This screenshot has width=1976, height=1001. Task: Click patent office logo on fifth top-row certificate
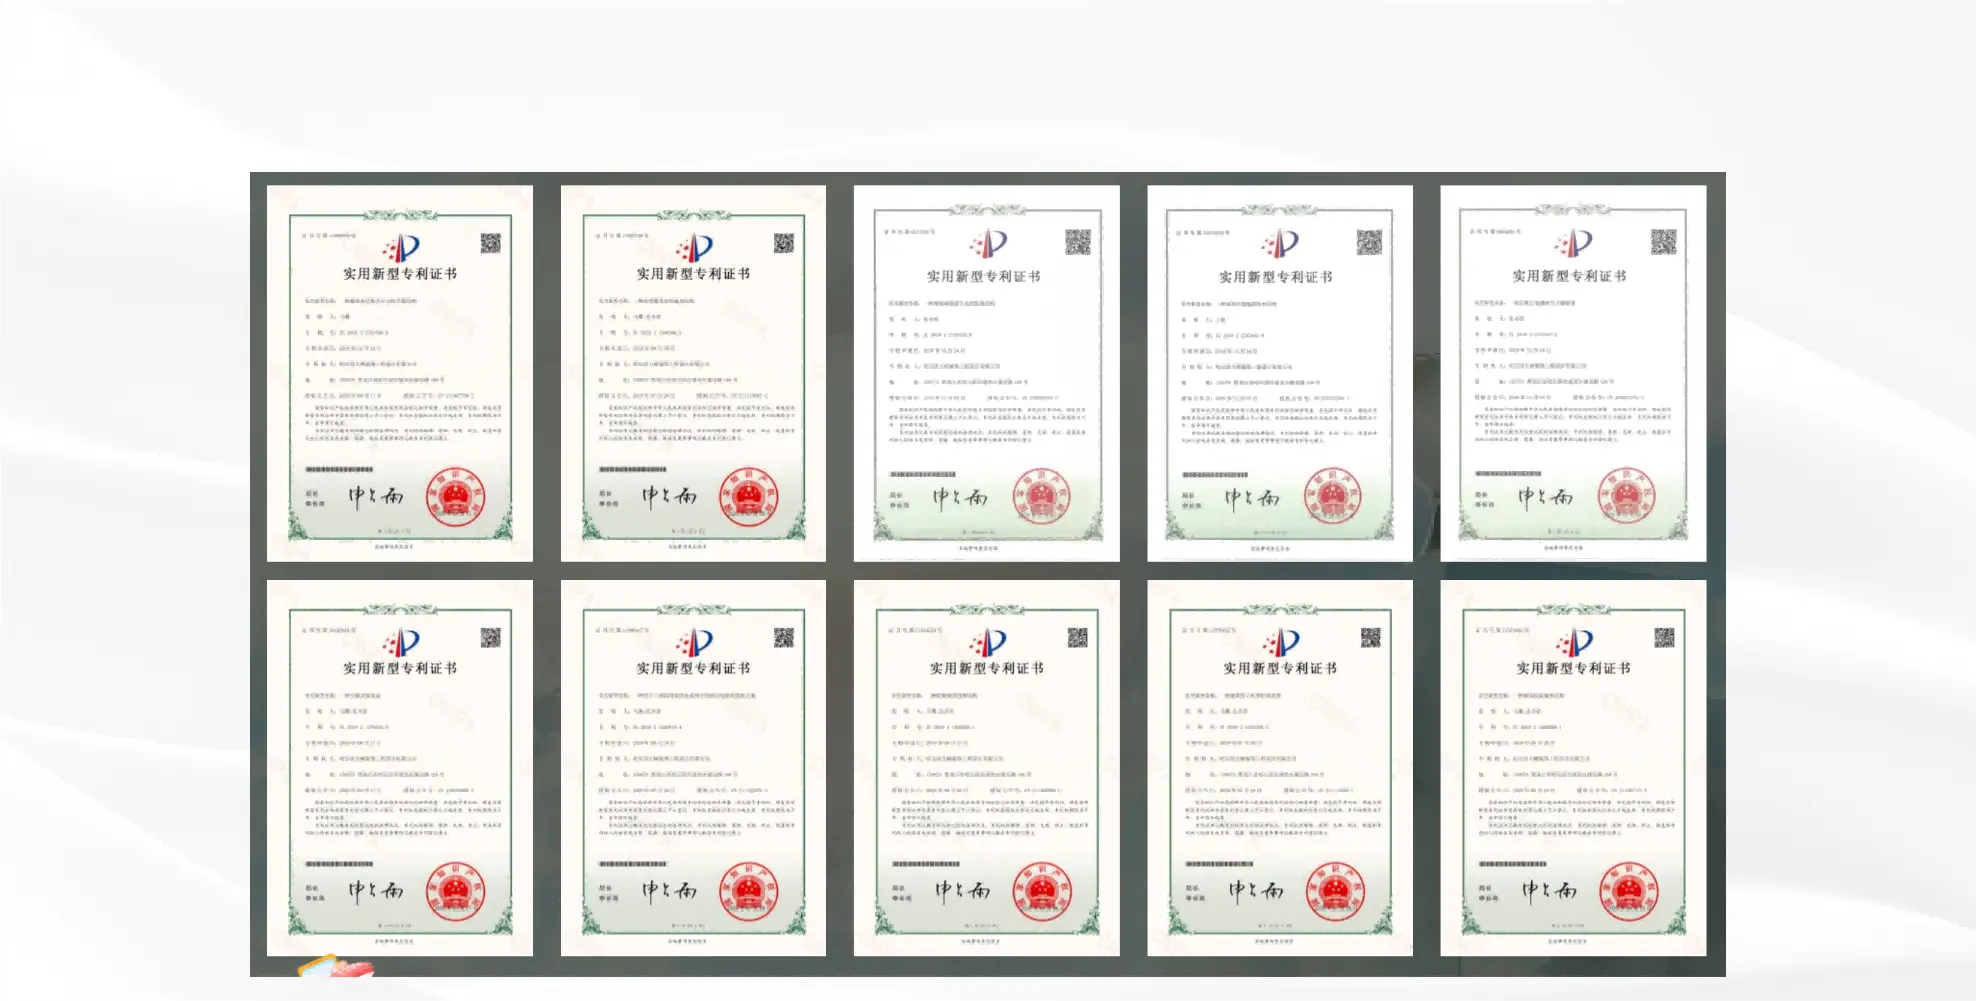coord(1572,243)
